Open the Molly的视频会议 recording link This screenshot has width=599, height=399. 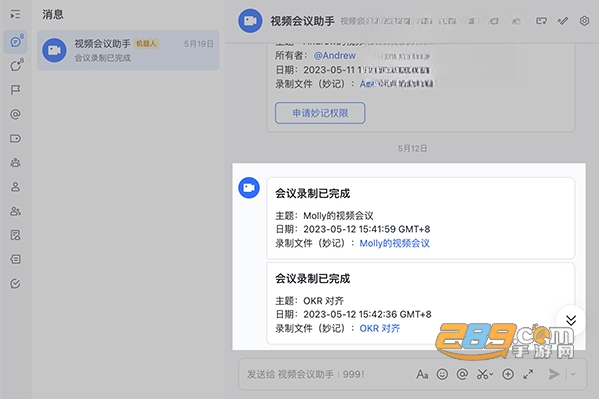click(x=395, y=243)
